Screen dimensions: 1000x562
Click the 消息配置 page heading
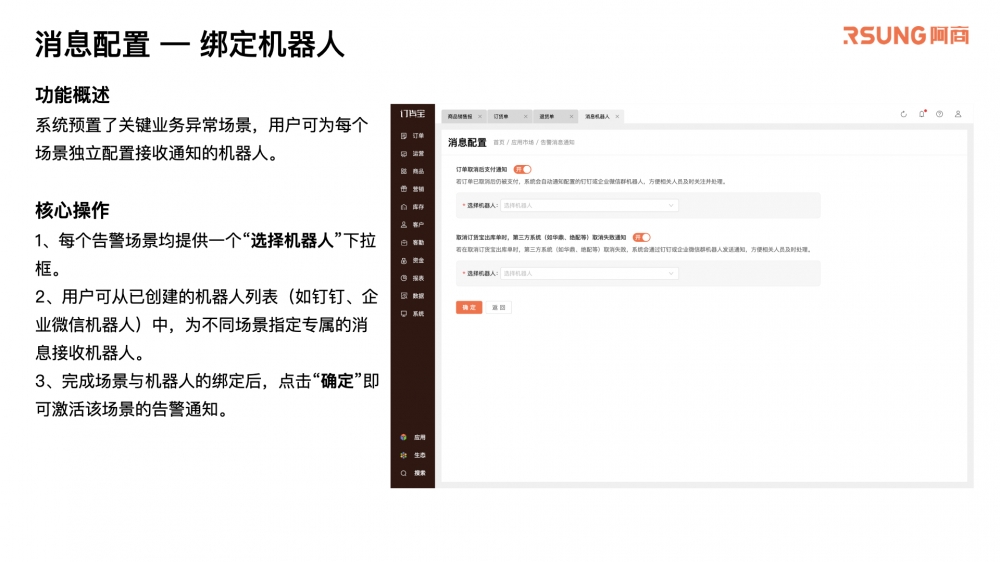click(467, 142)
